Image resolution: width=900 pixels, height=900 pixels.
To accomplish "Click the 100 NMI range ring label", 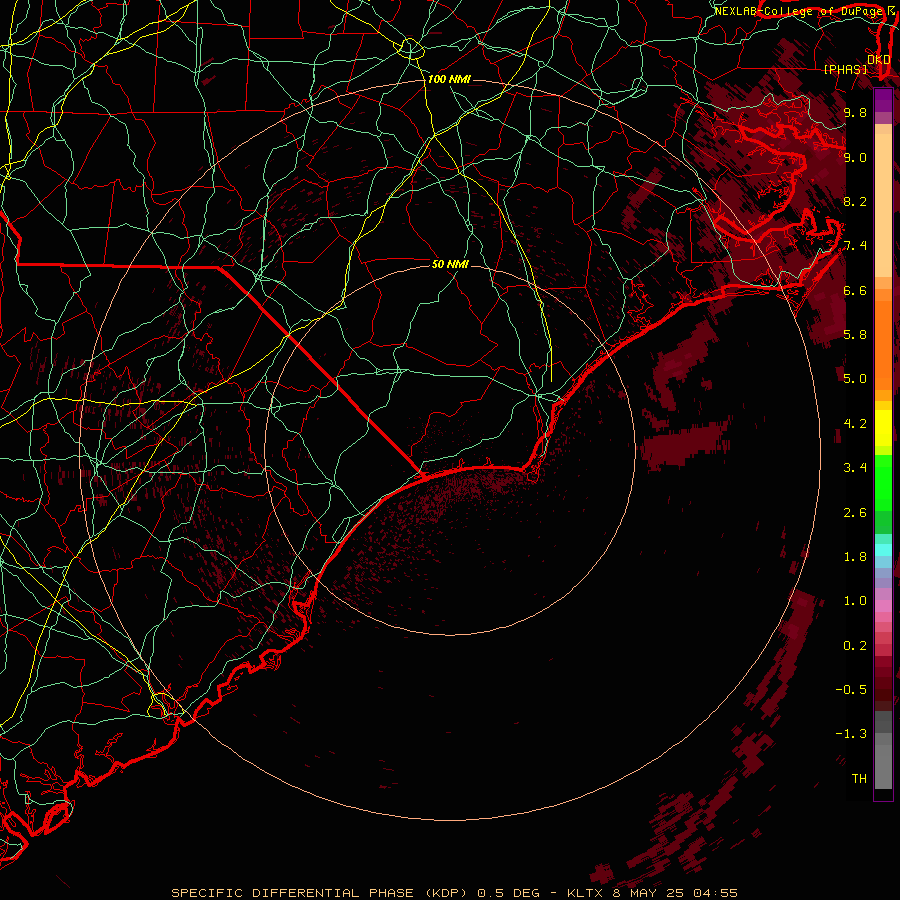I will [449, 79].
